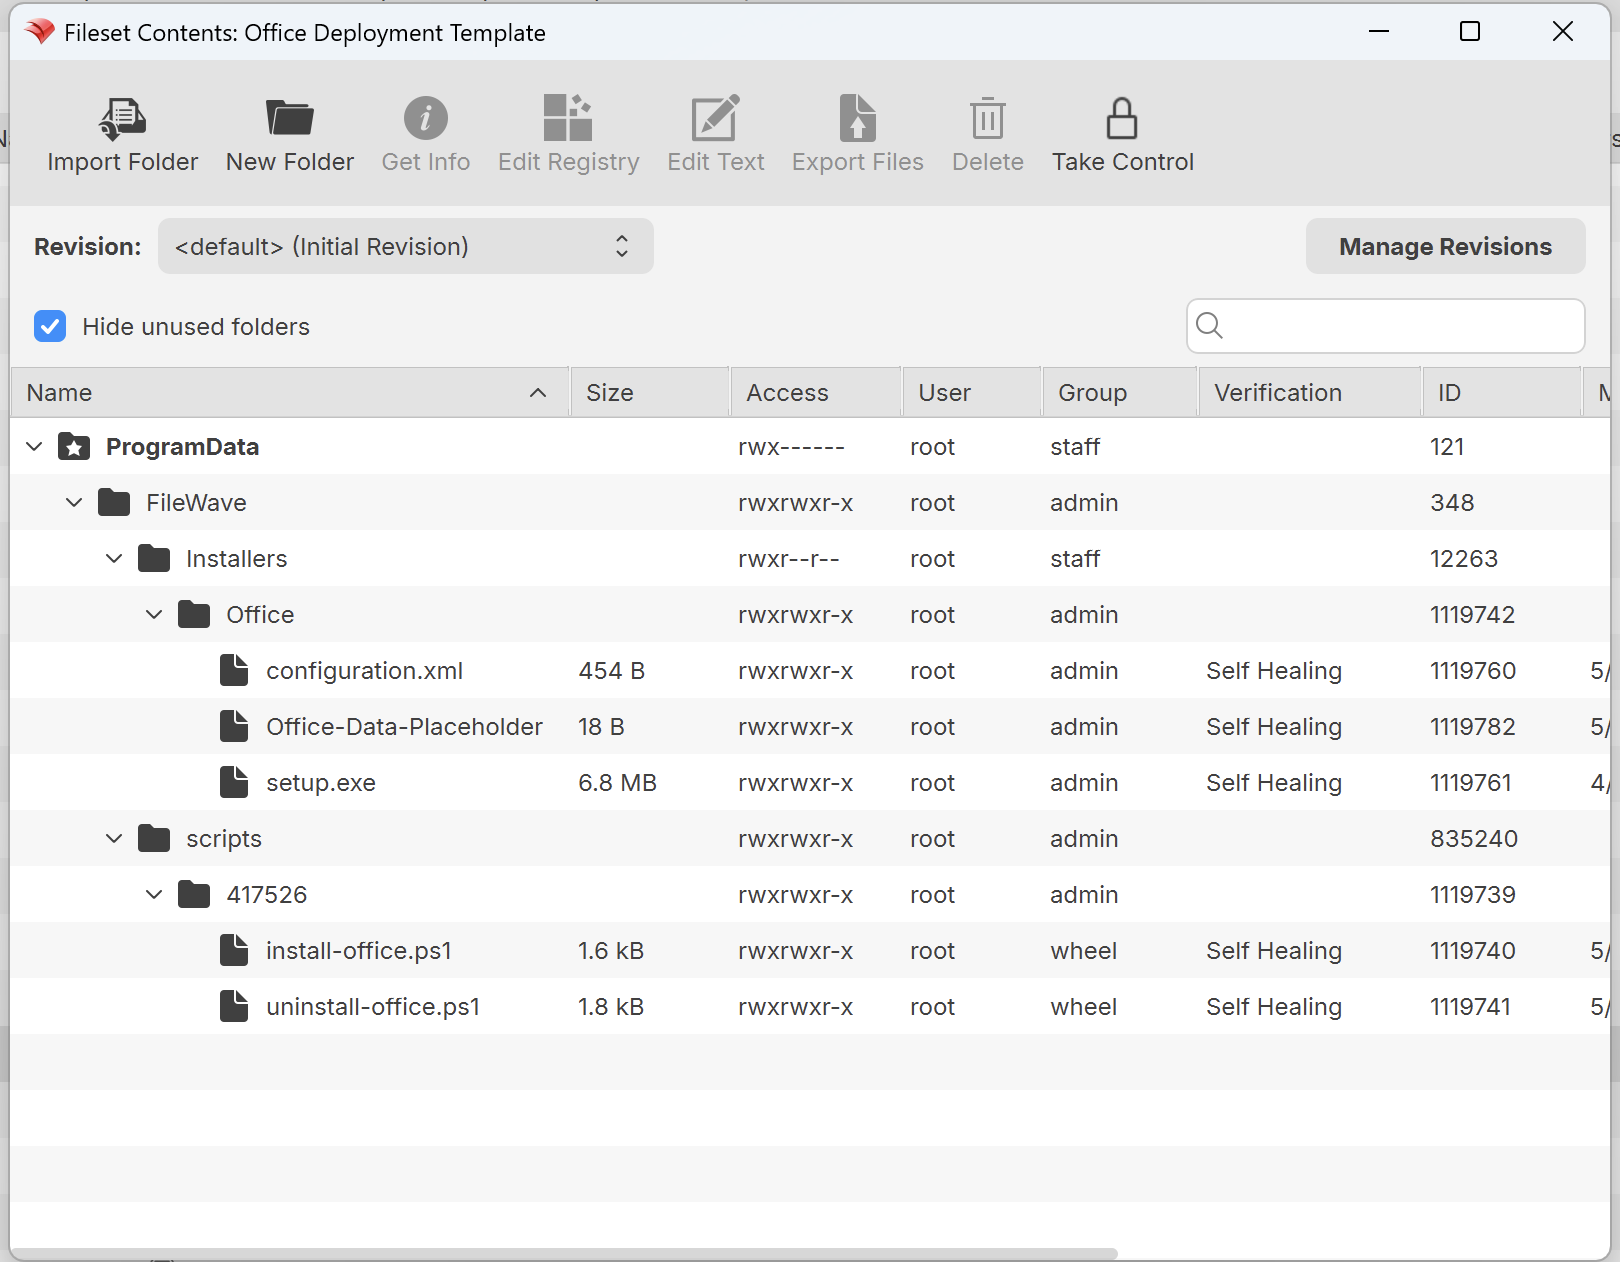The width and height of the screenshot is (1620, 1262).
Task: Click the Get Info toolbar icon
Action: point(426,118)
